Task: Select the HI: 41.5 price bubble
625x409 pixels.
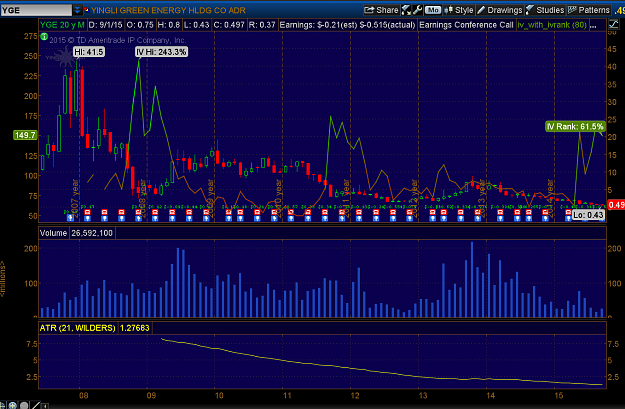Action: 89,52
